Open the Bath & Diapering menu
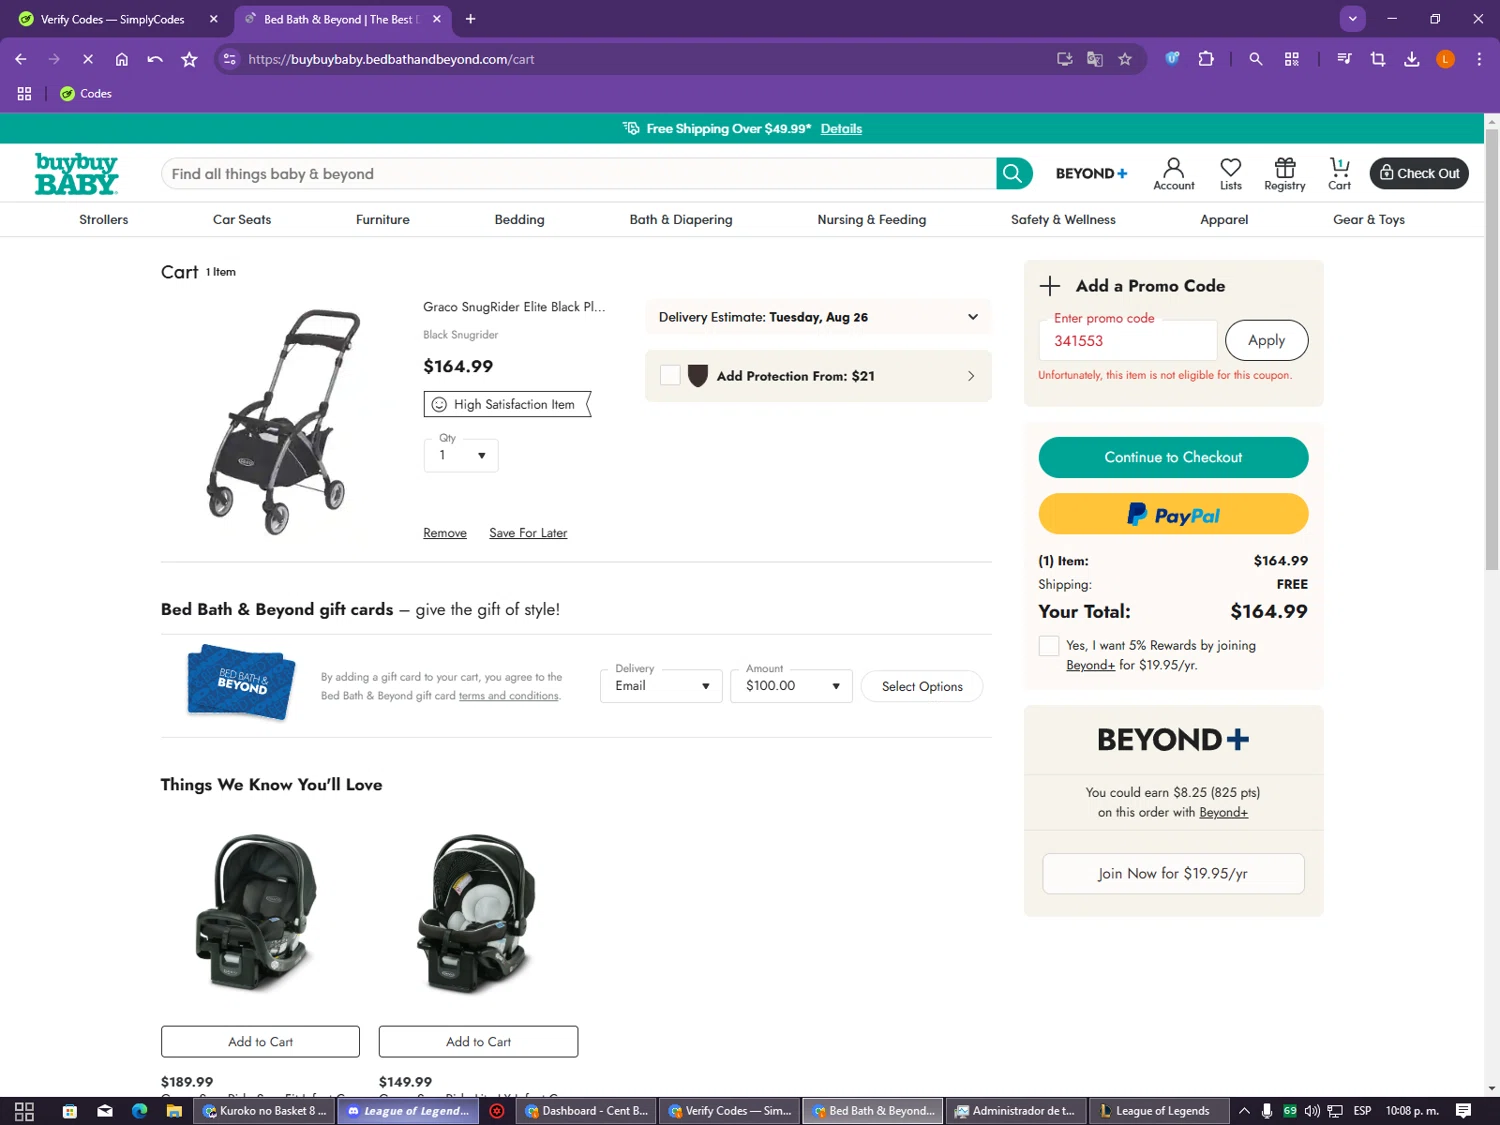This screenshot has height=1125, width=1500. (681, 220)
